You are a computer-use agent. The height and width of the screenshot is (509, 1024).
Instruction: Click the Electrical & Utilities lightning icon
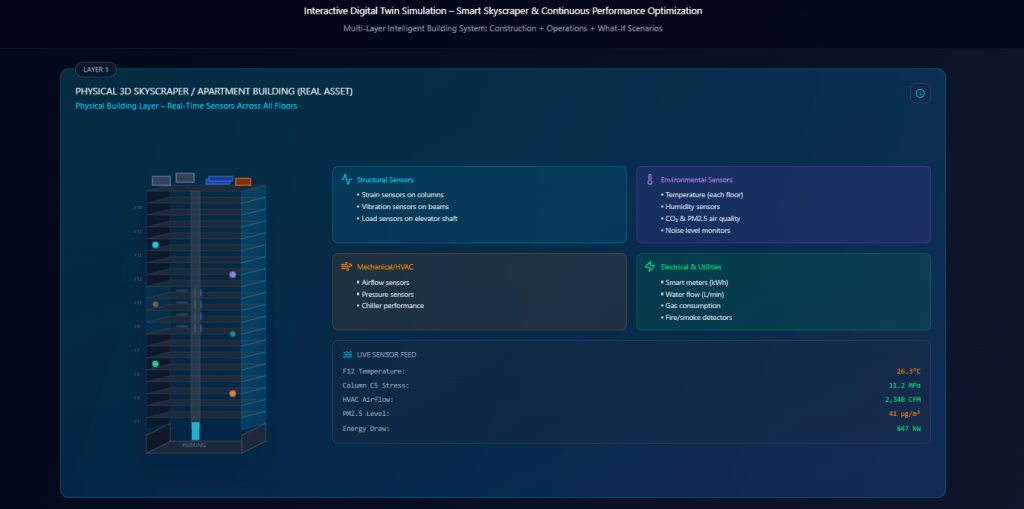pyautogui.click(x=650, y=267)
